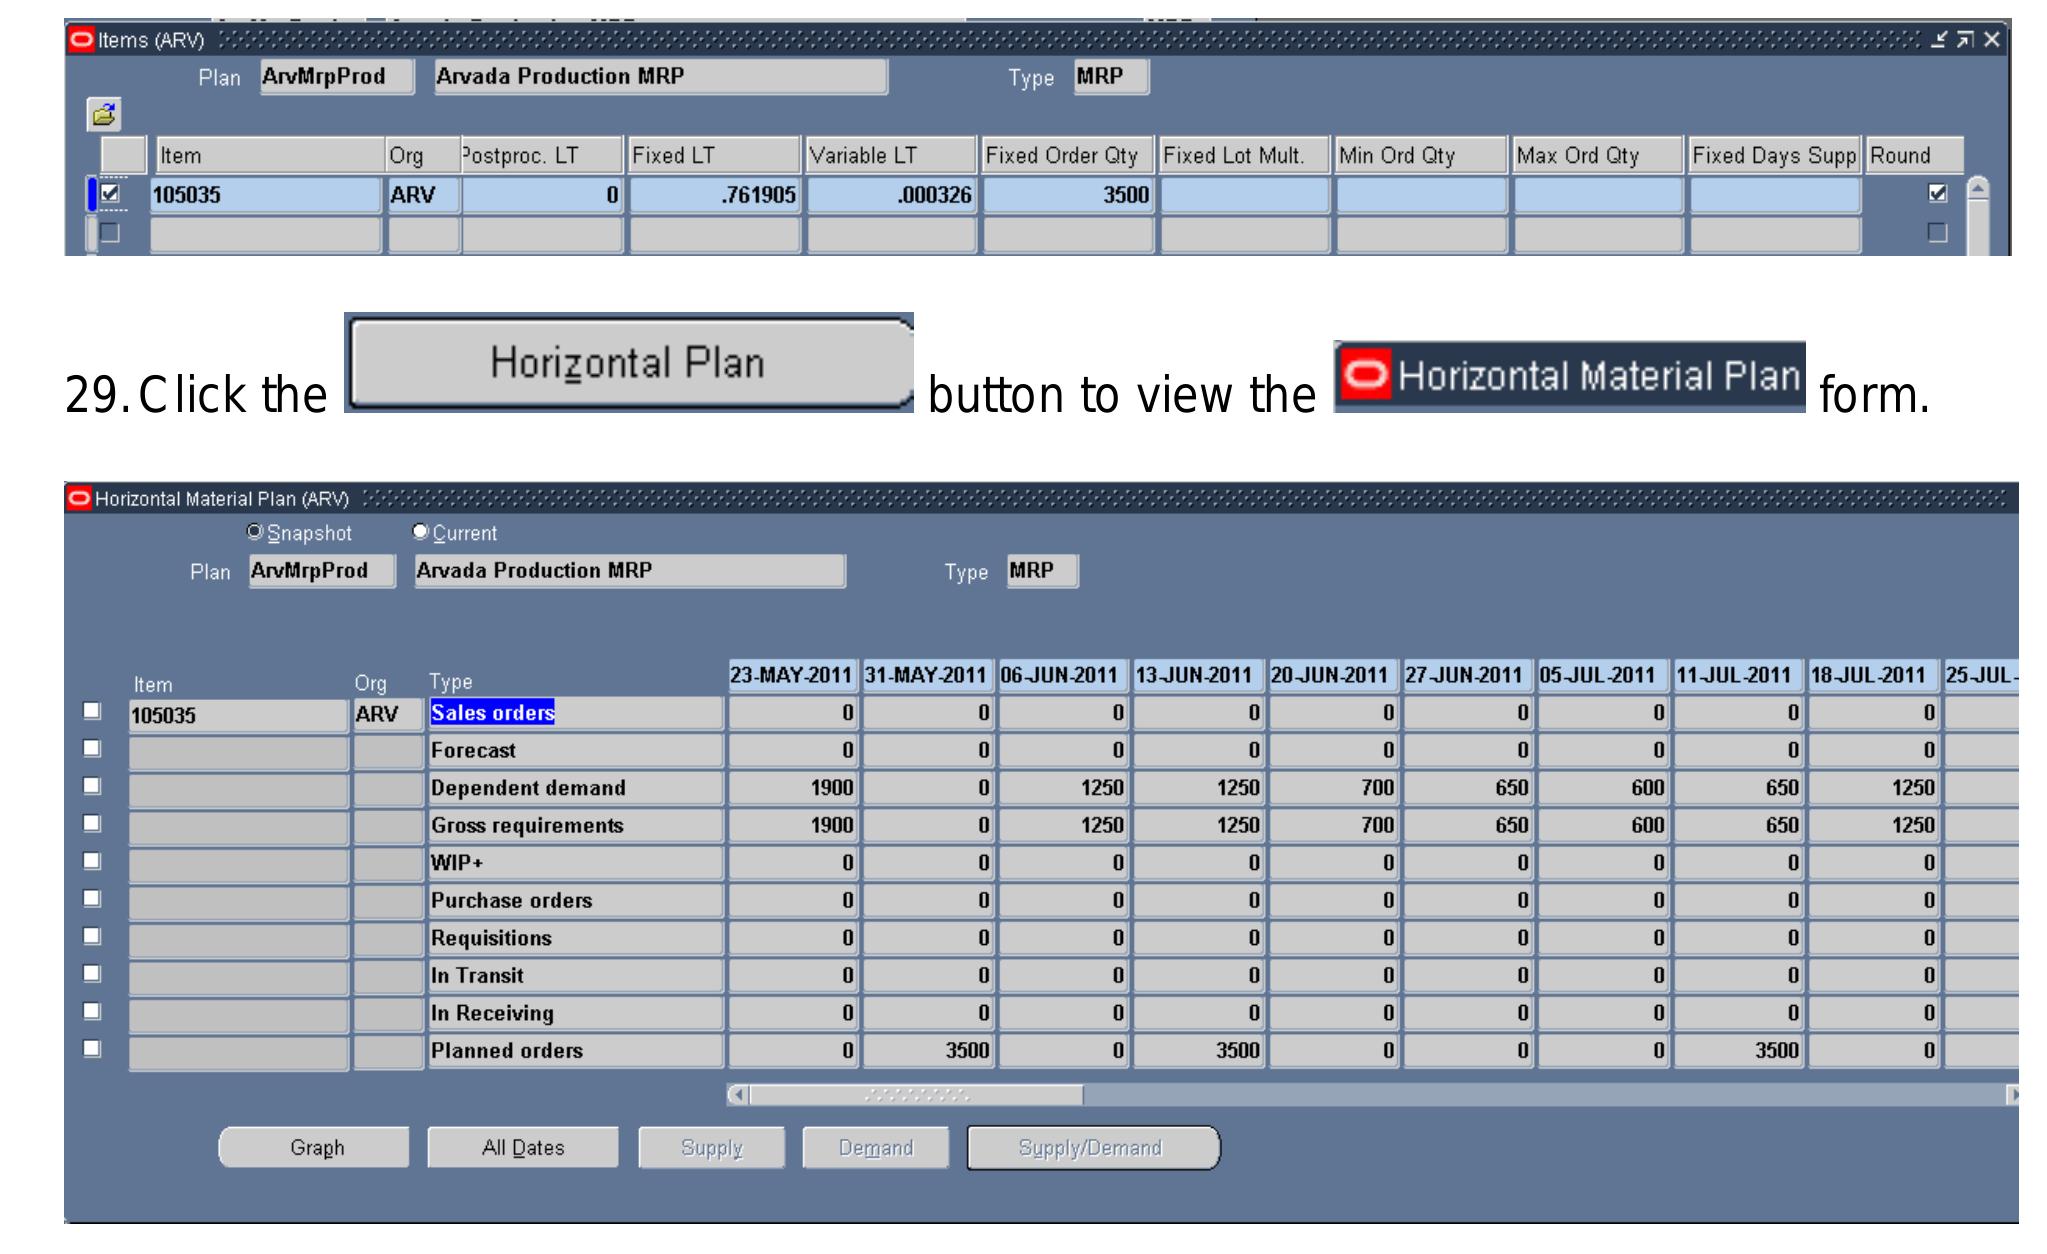Click the Oracle logo on the Horizontal Material Plan title bar
This screenshot has width=2047, height=1254.
78,496
